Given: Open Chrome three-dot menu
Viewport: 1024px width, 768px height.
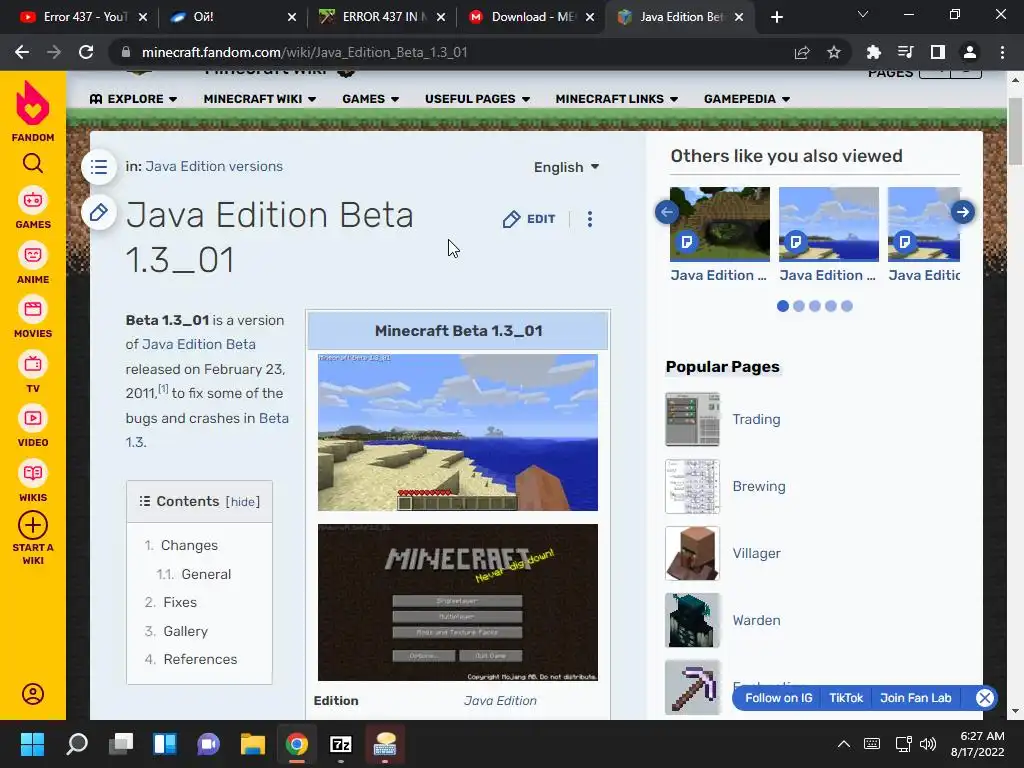Looking at the screenshot, I should 1002,52.
